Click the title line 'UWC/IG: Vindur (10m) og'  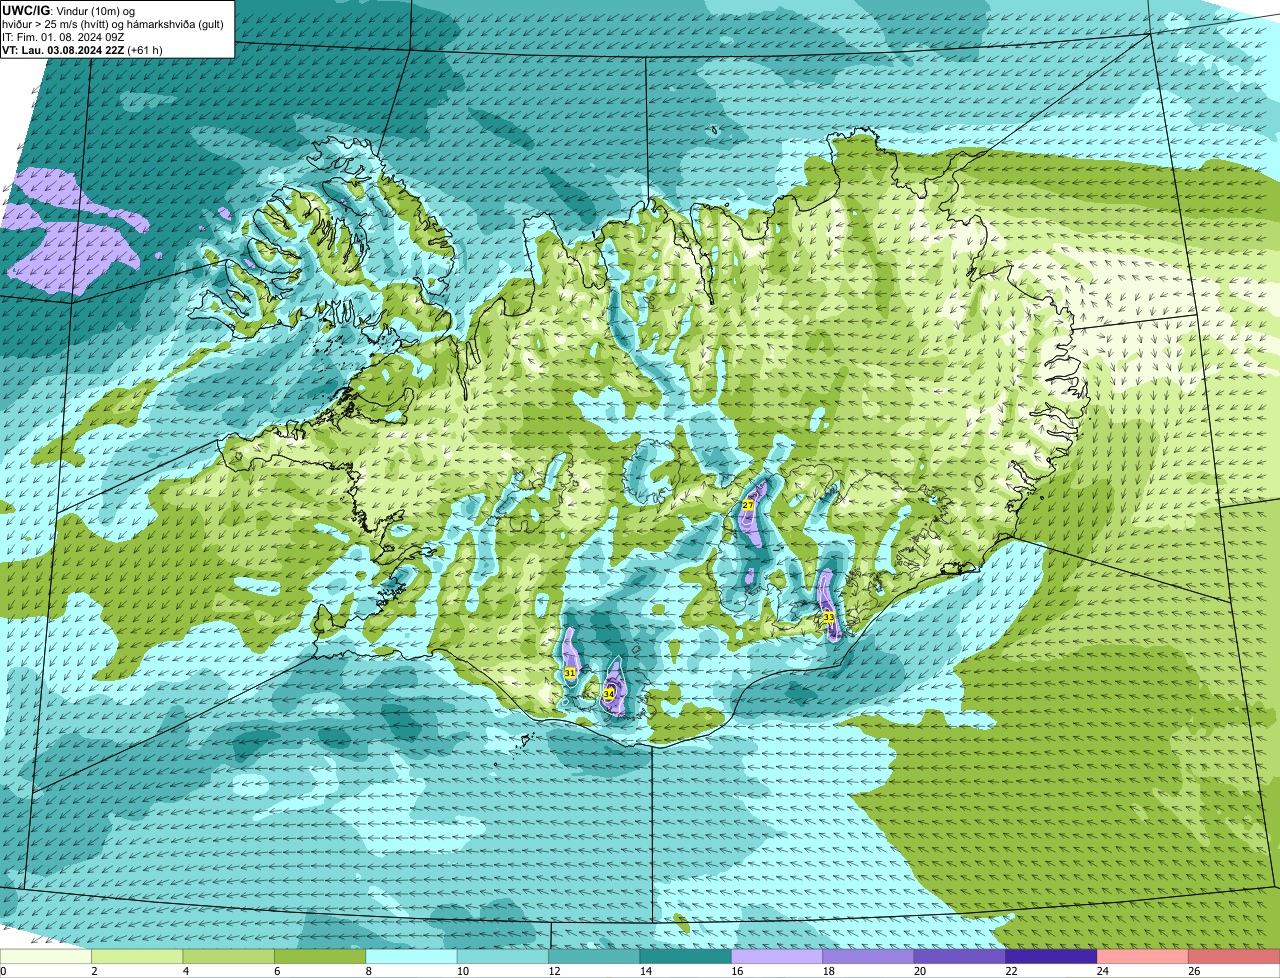click(70, 10)
